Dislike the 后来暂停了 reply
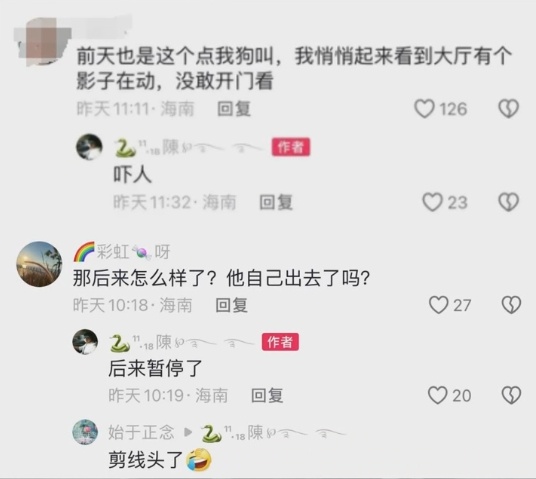 (511, 395)
